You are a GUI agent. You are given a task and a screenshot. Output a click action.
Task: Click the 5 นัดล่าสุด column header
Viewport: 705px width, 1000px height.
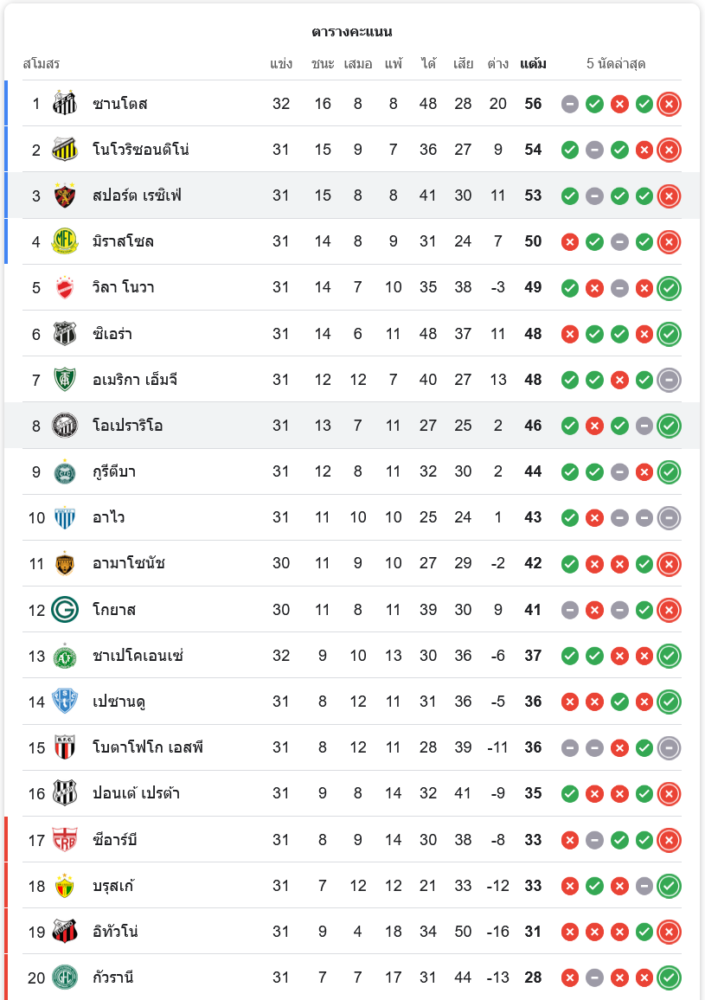tap(616, 64)
